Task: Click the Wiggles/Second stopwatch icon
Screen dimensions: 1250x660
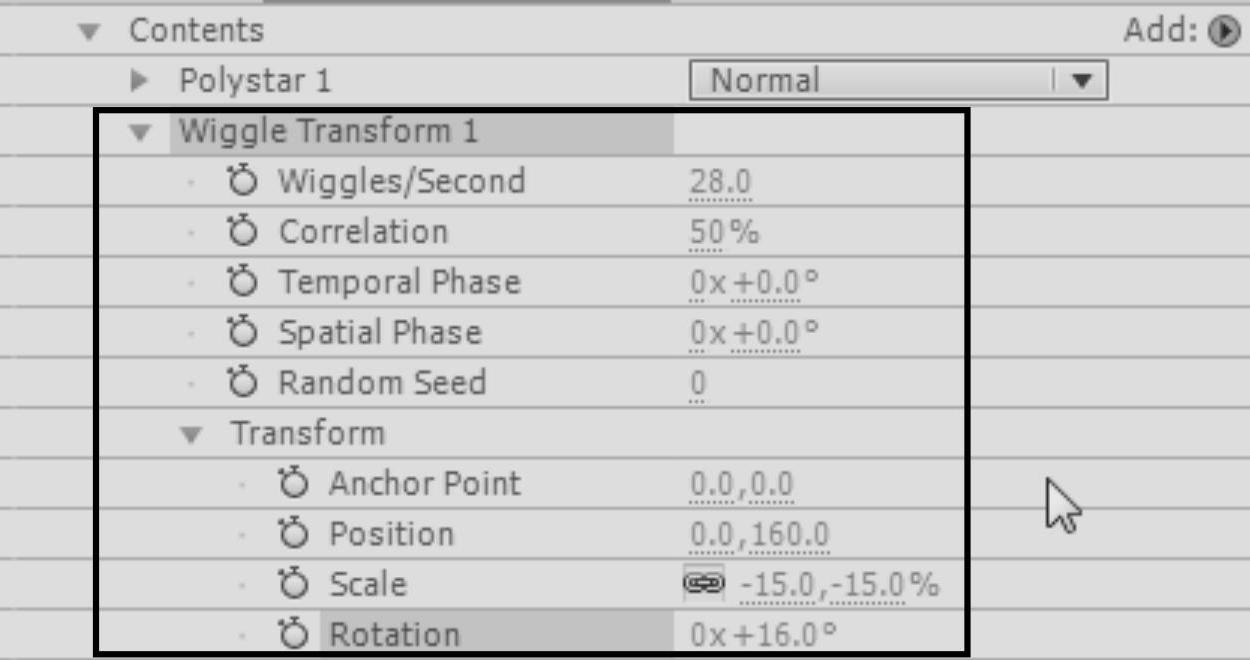Action: tap(242, 182)
